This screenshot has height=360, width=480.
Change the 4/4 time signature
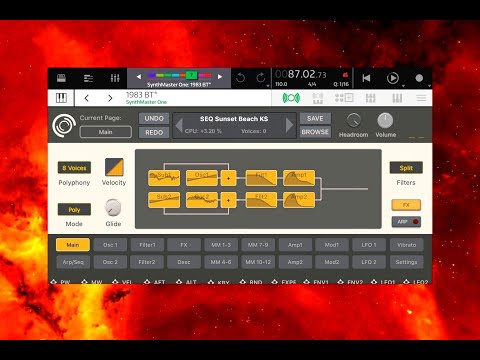tap(312, 84)
